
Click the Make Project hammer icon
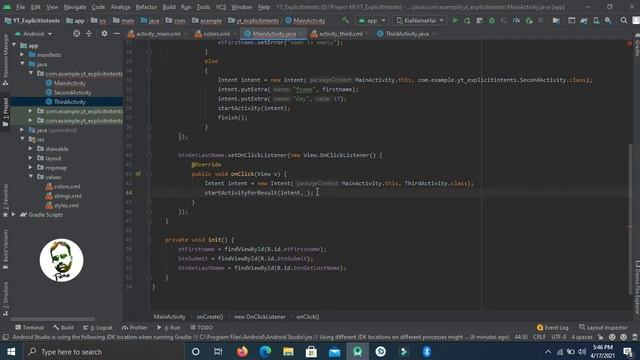click(346, 20)
